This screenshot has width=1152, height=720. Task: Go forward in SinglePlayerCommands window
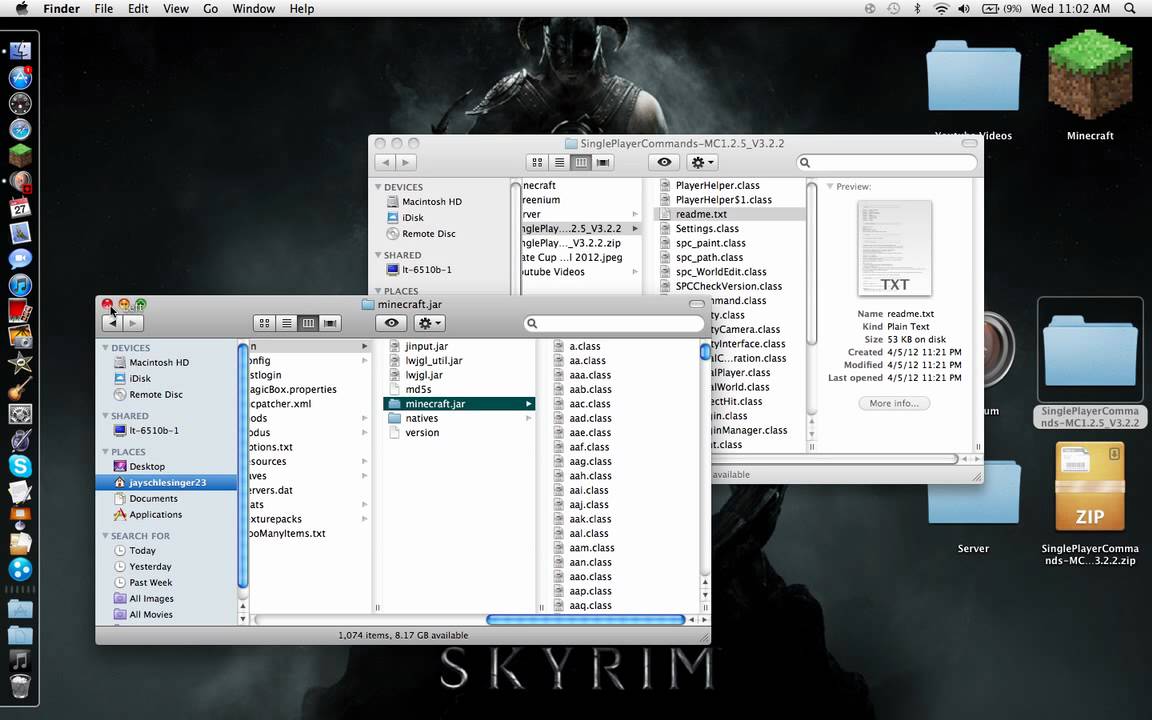(x=406, y=162)
